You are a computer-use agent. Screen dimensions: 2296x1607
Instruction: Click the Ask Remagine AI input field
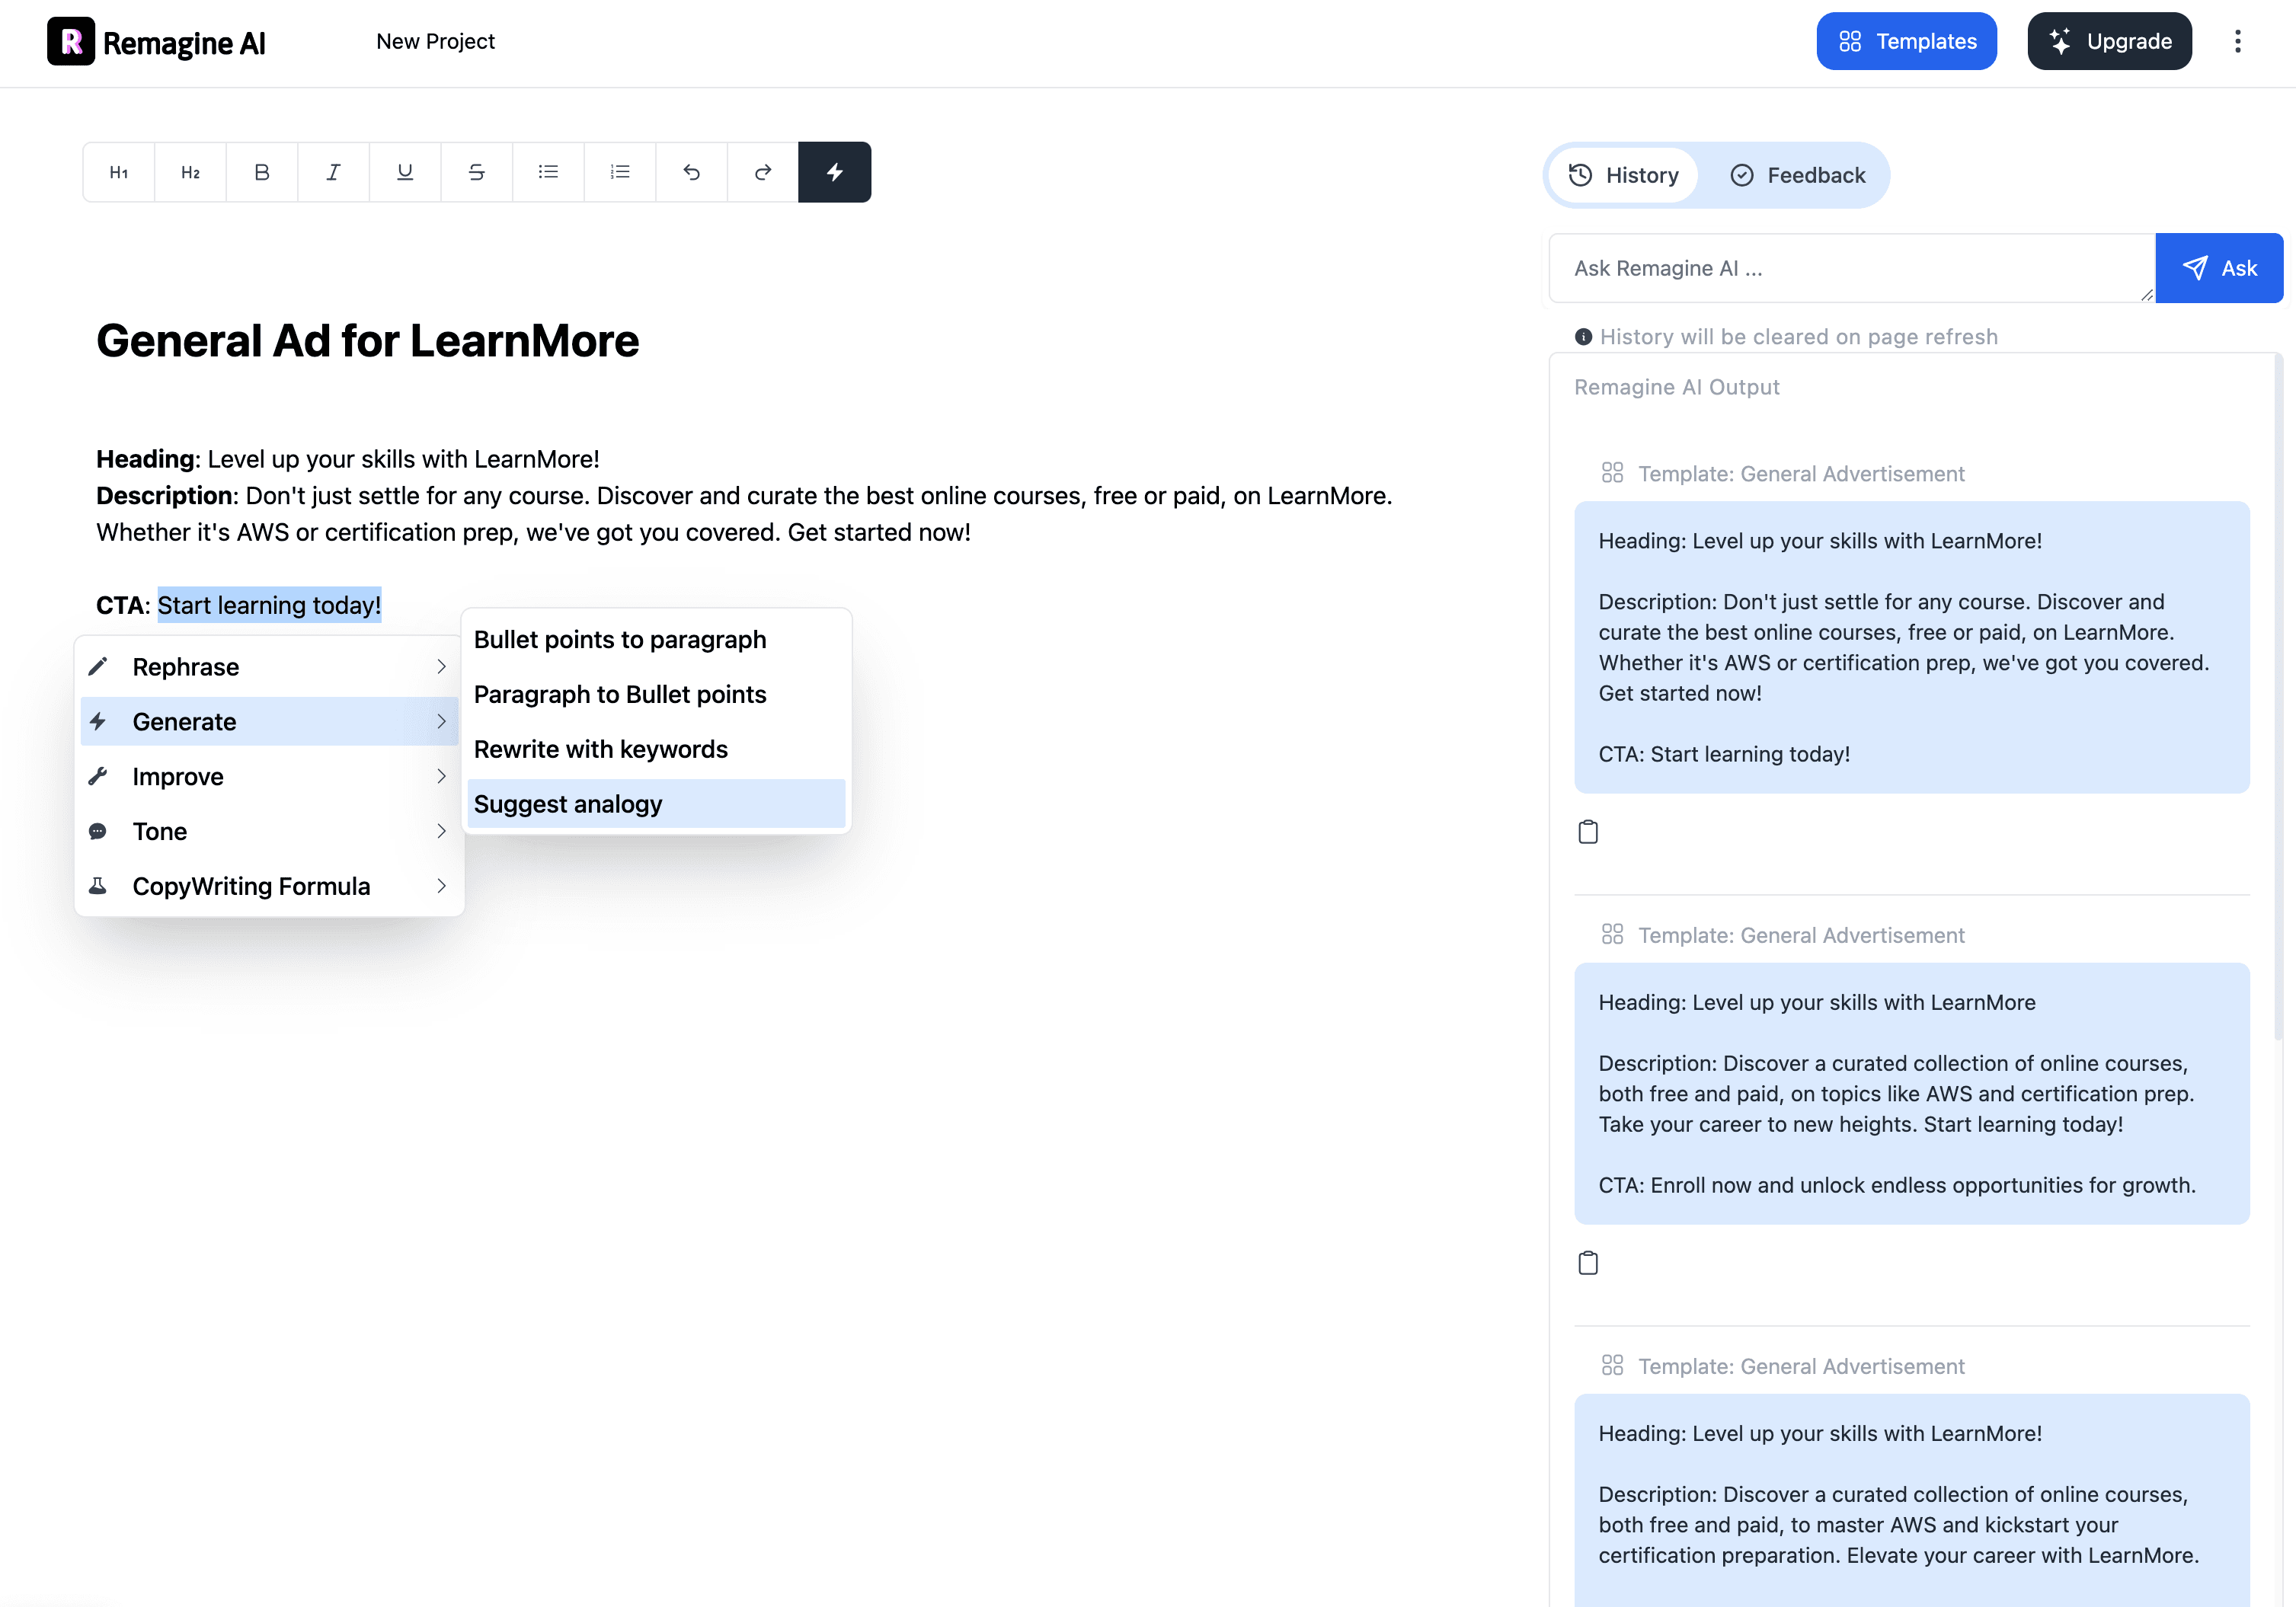click(1851, 267)
